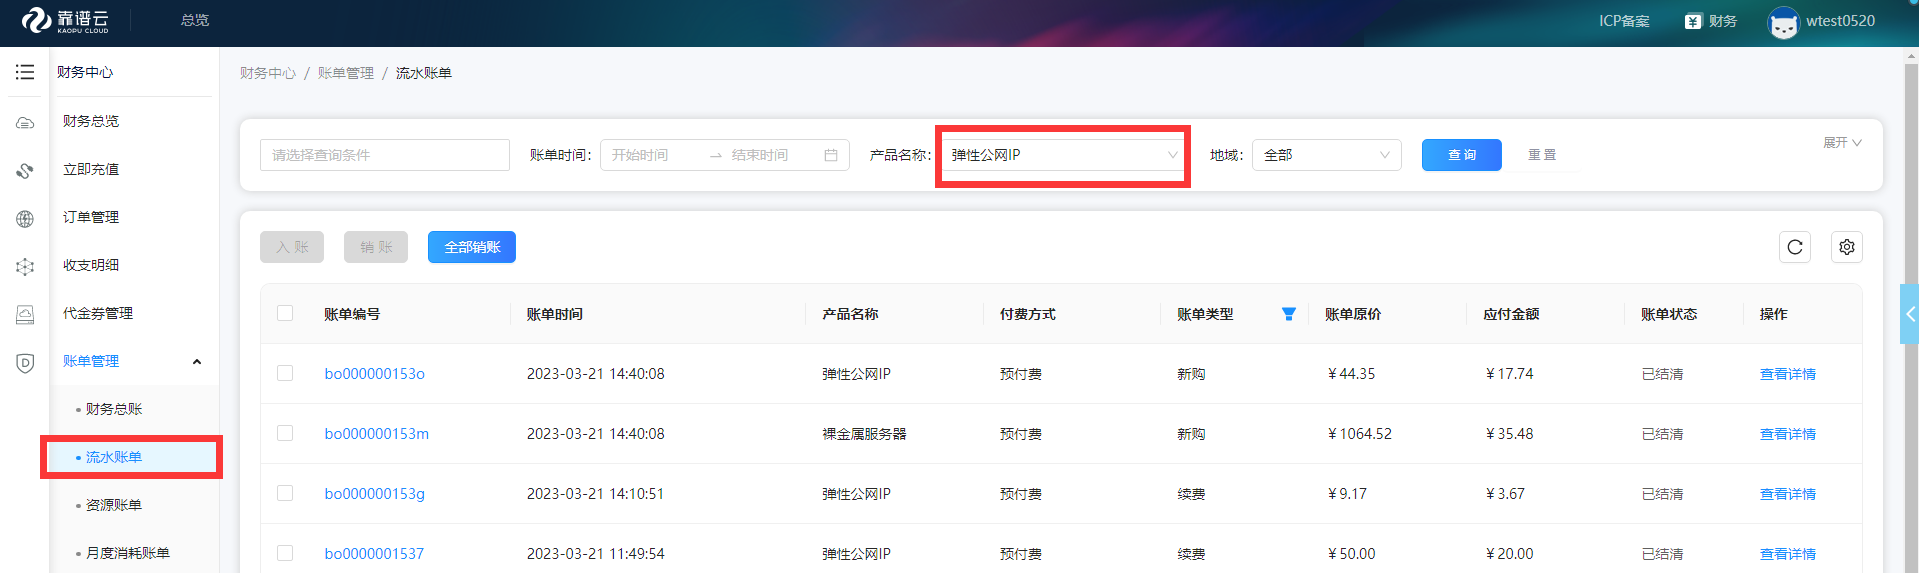Open bill number bo000000153m link

point(377,434)
